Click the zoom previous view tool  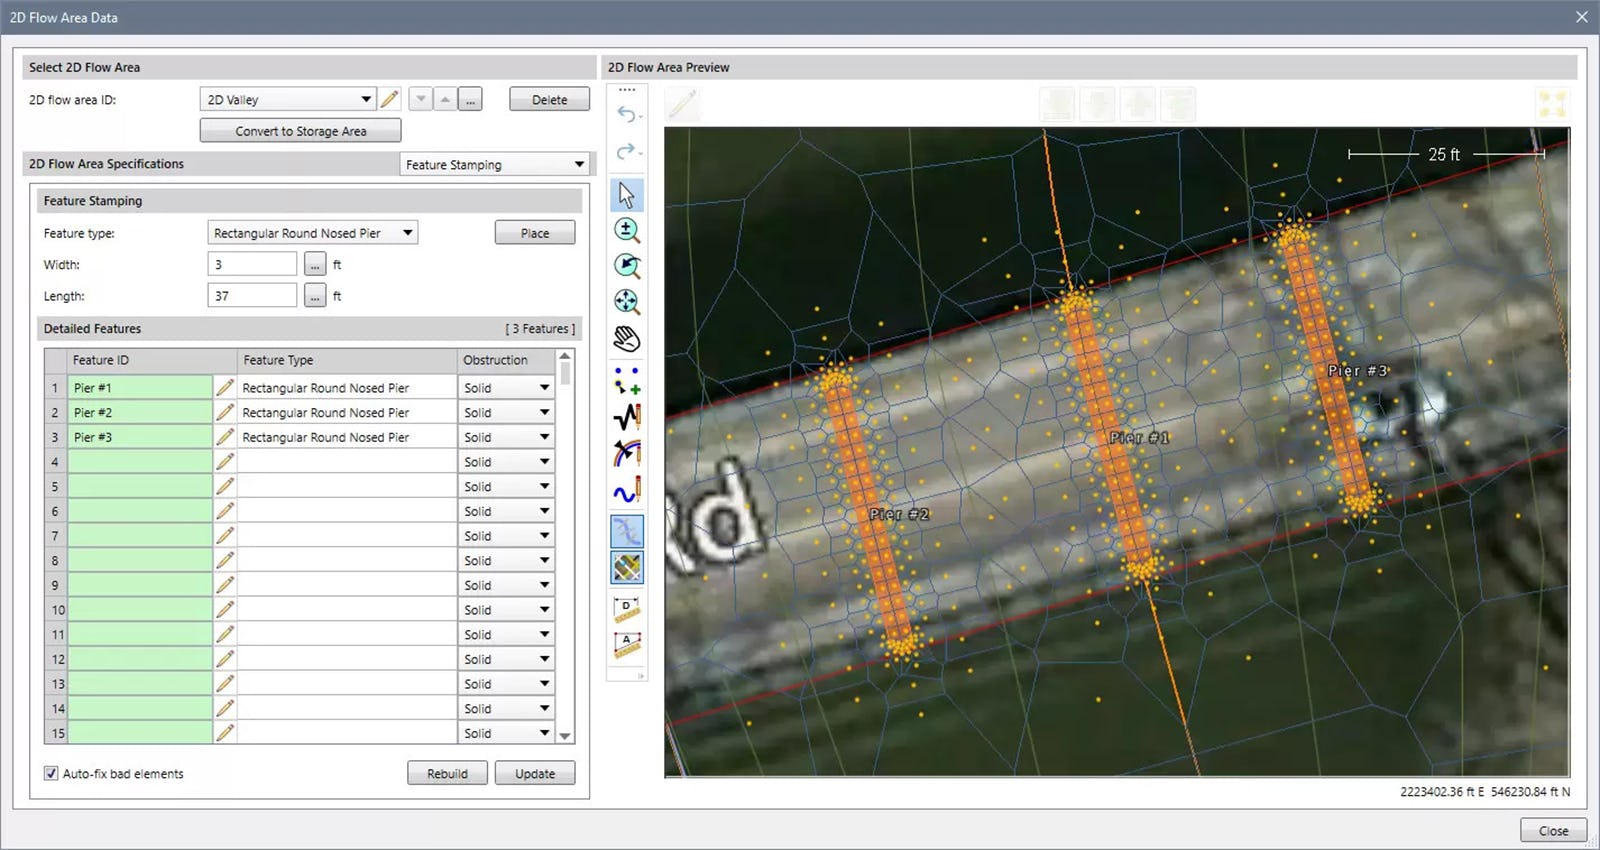coord(626,266)
